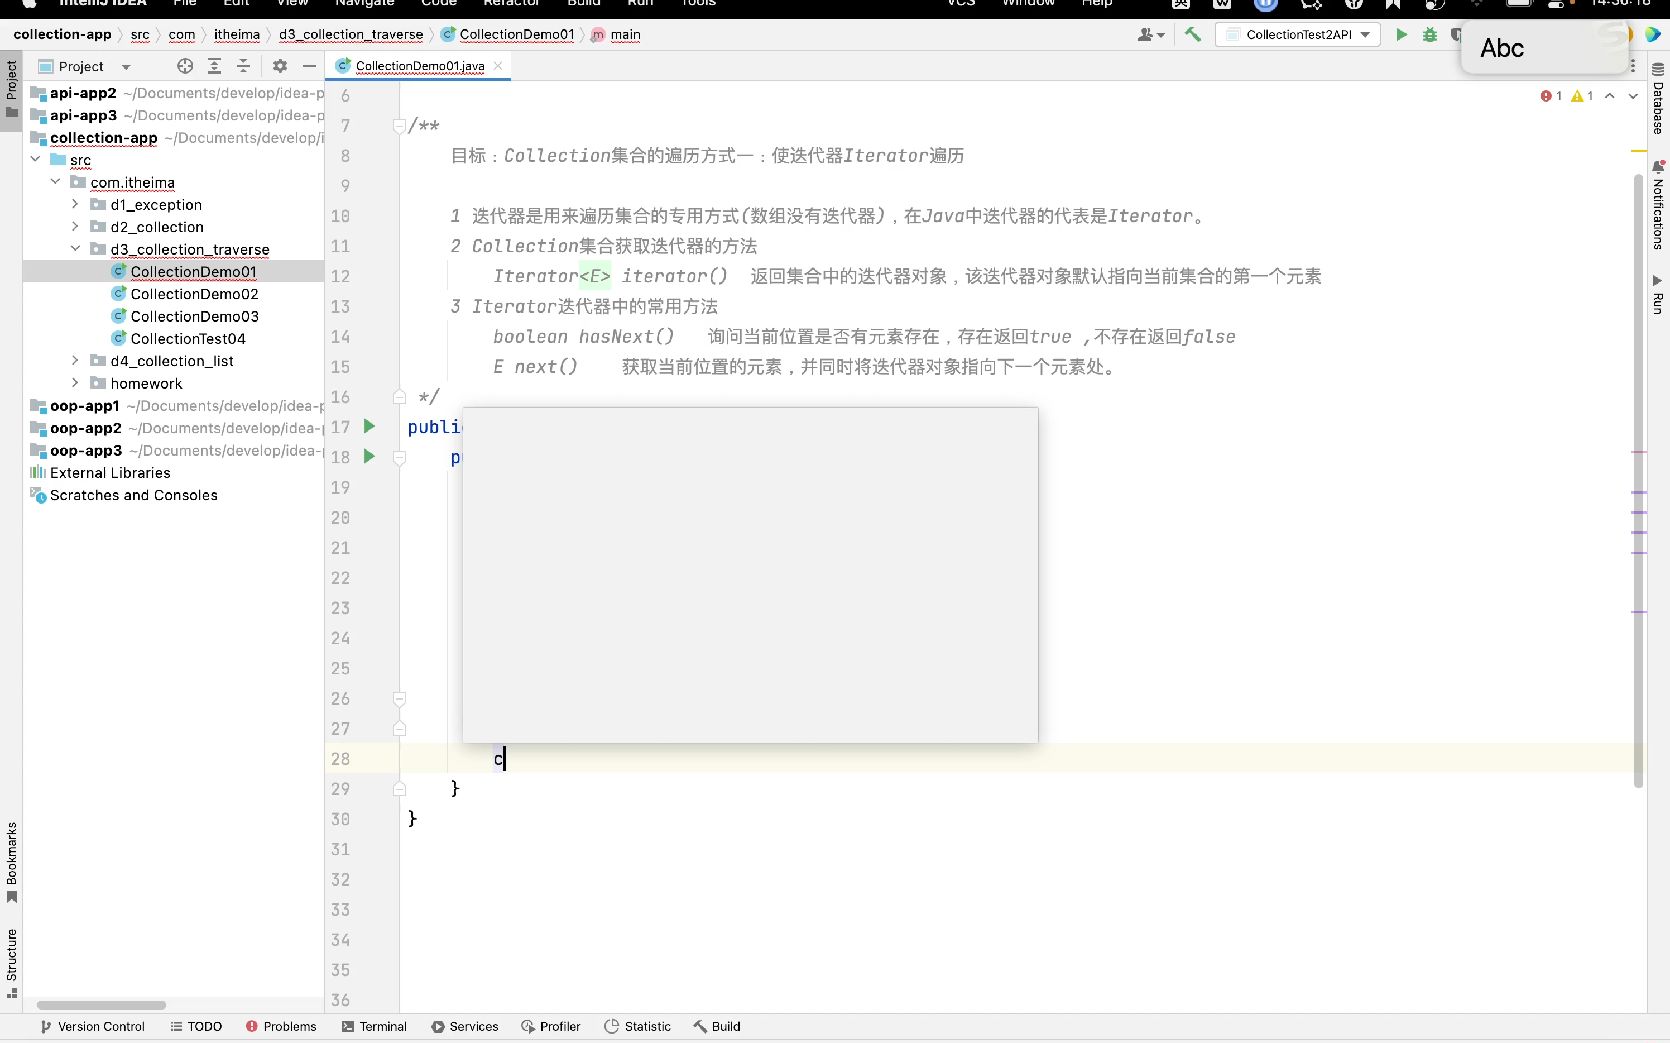This screenshot has height=1043, width=1670.
Task: Open the code-with-me user icon menu
Action: coord(1151,34)
